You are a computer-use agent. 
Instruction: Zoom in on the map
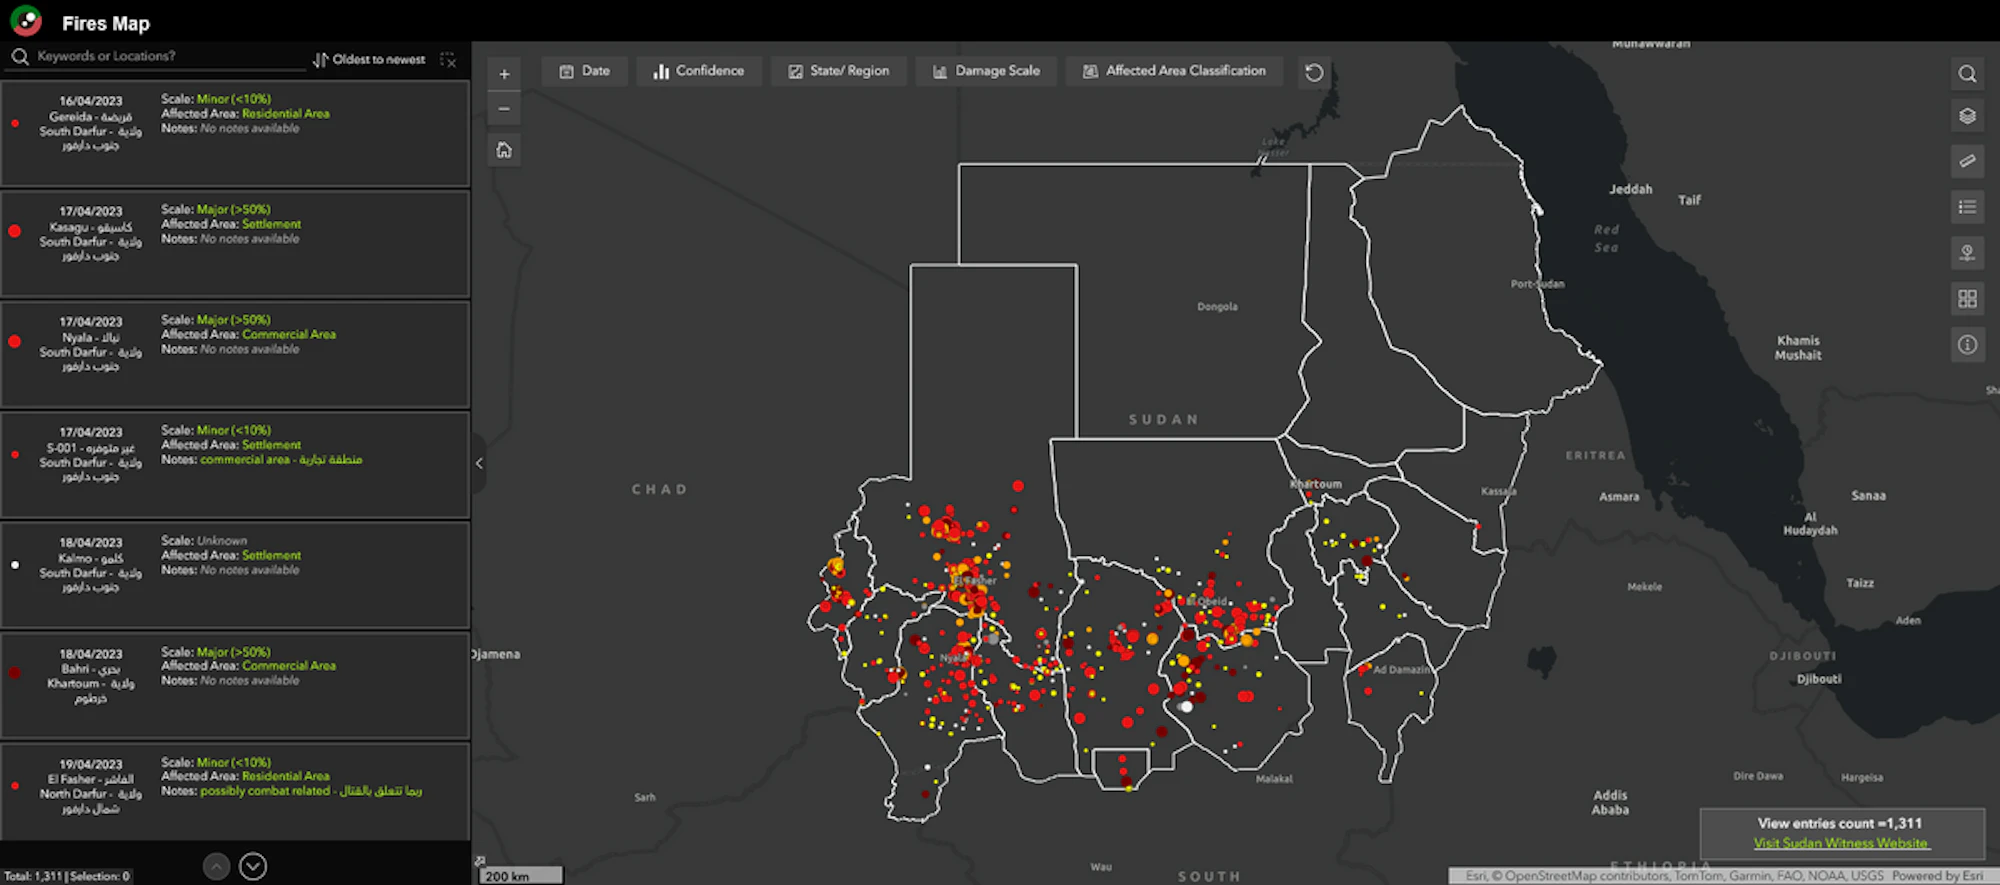(504, 74)
